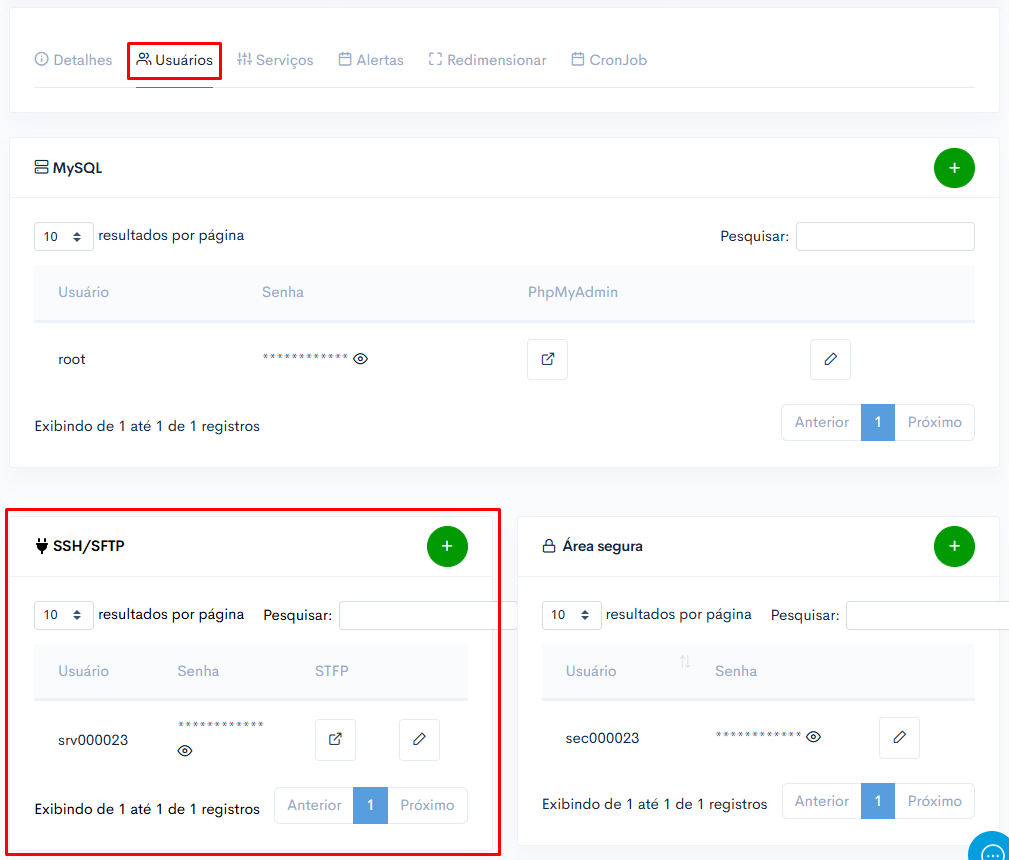Open SFTP link for srv000023

pos(335,740)
